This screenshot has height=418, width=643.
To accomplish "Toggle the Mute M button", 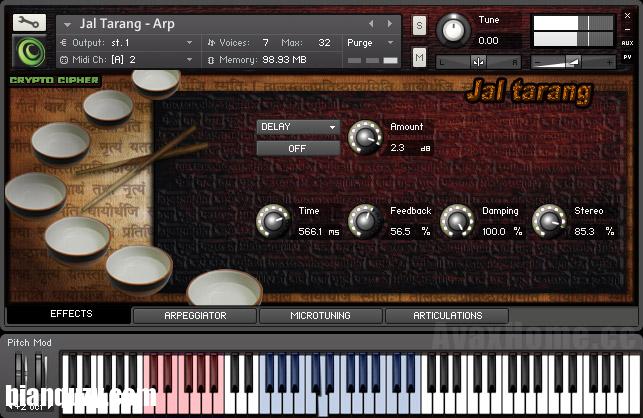I will [419, 57].
